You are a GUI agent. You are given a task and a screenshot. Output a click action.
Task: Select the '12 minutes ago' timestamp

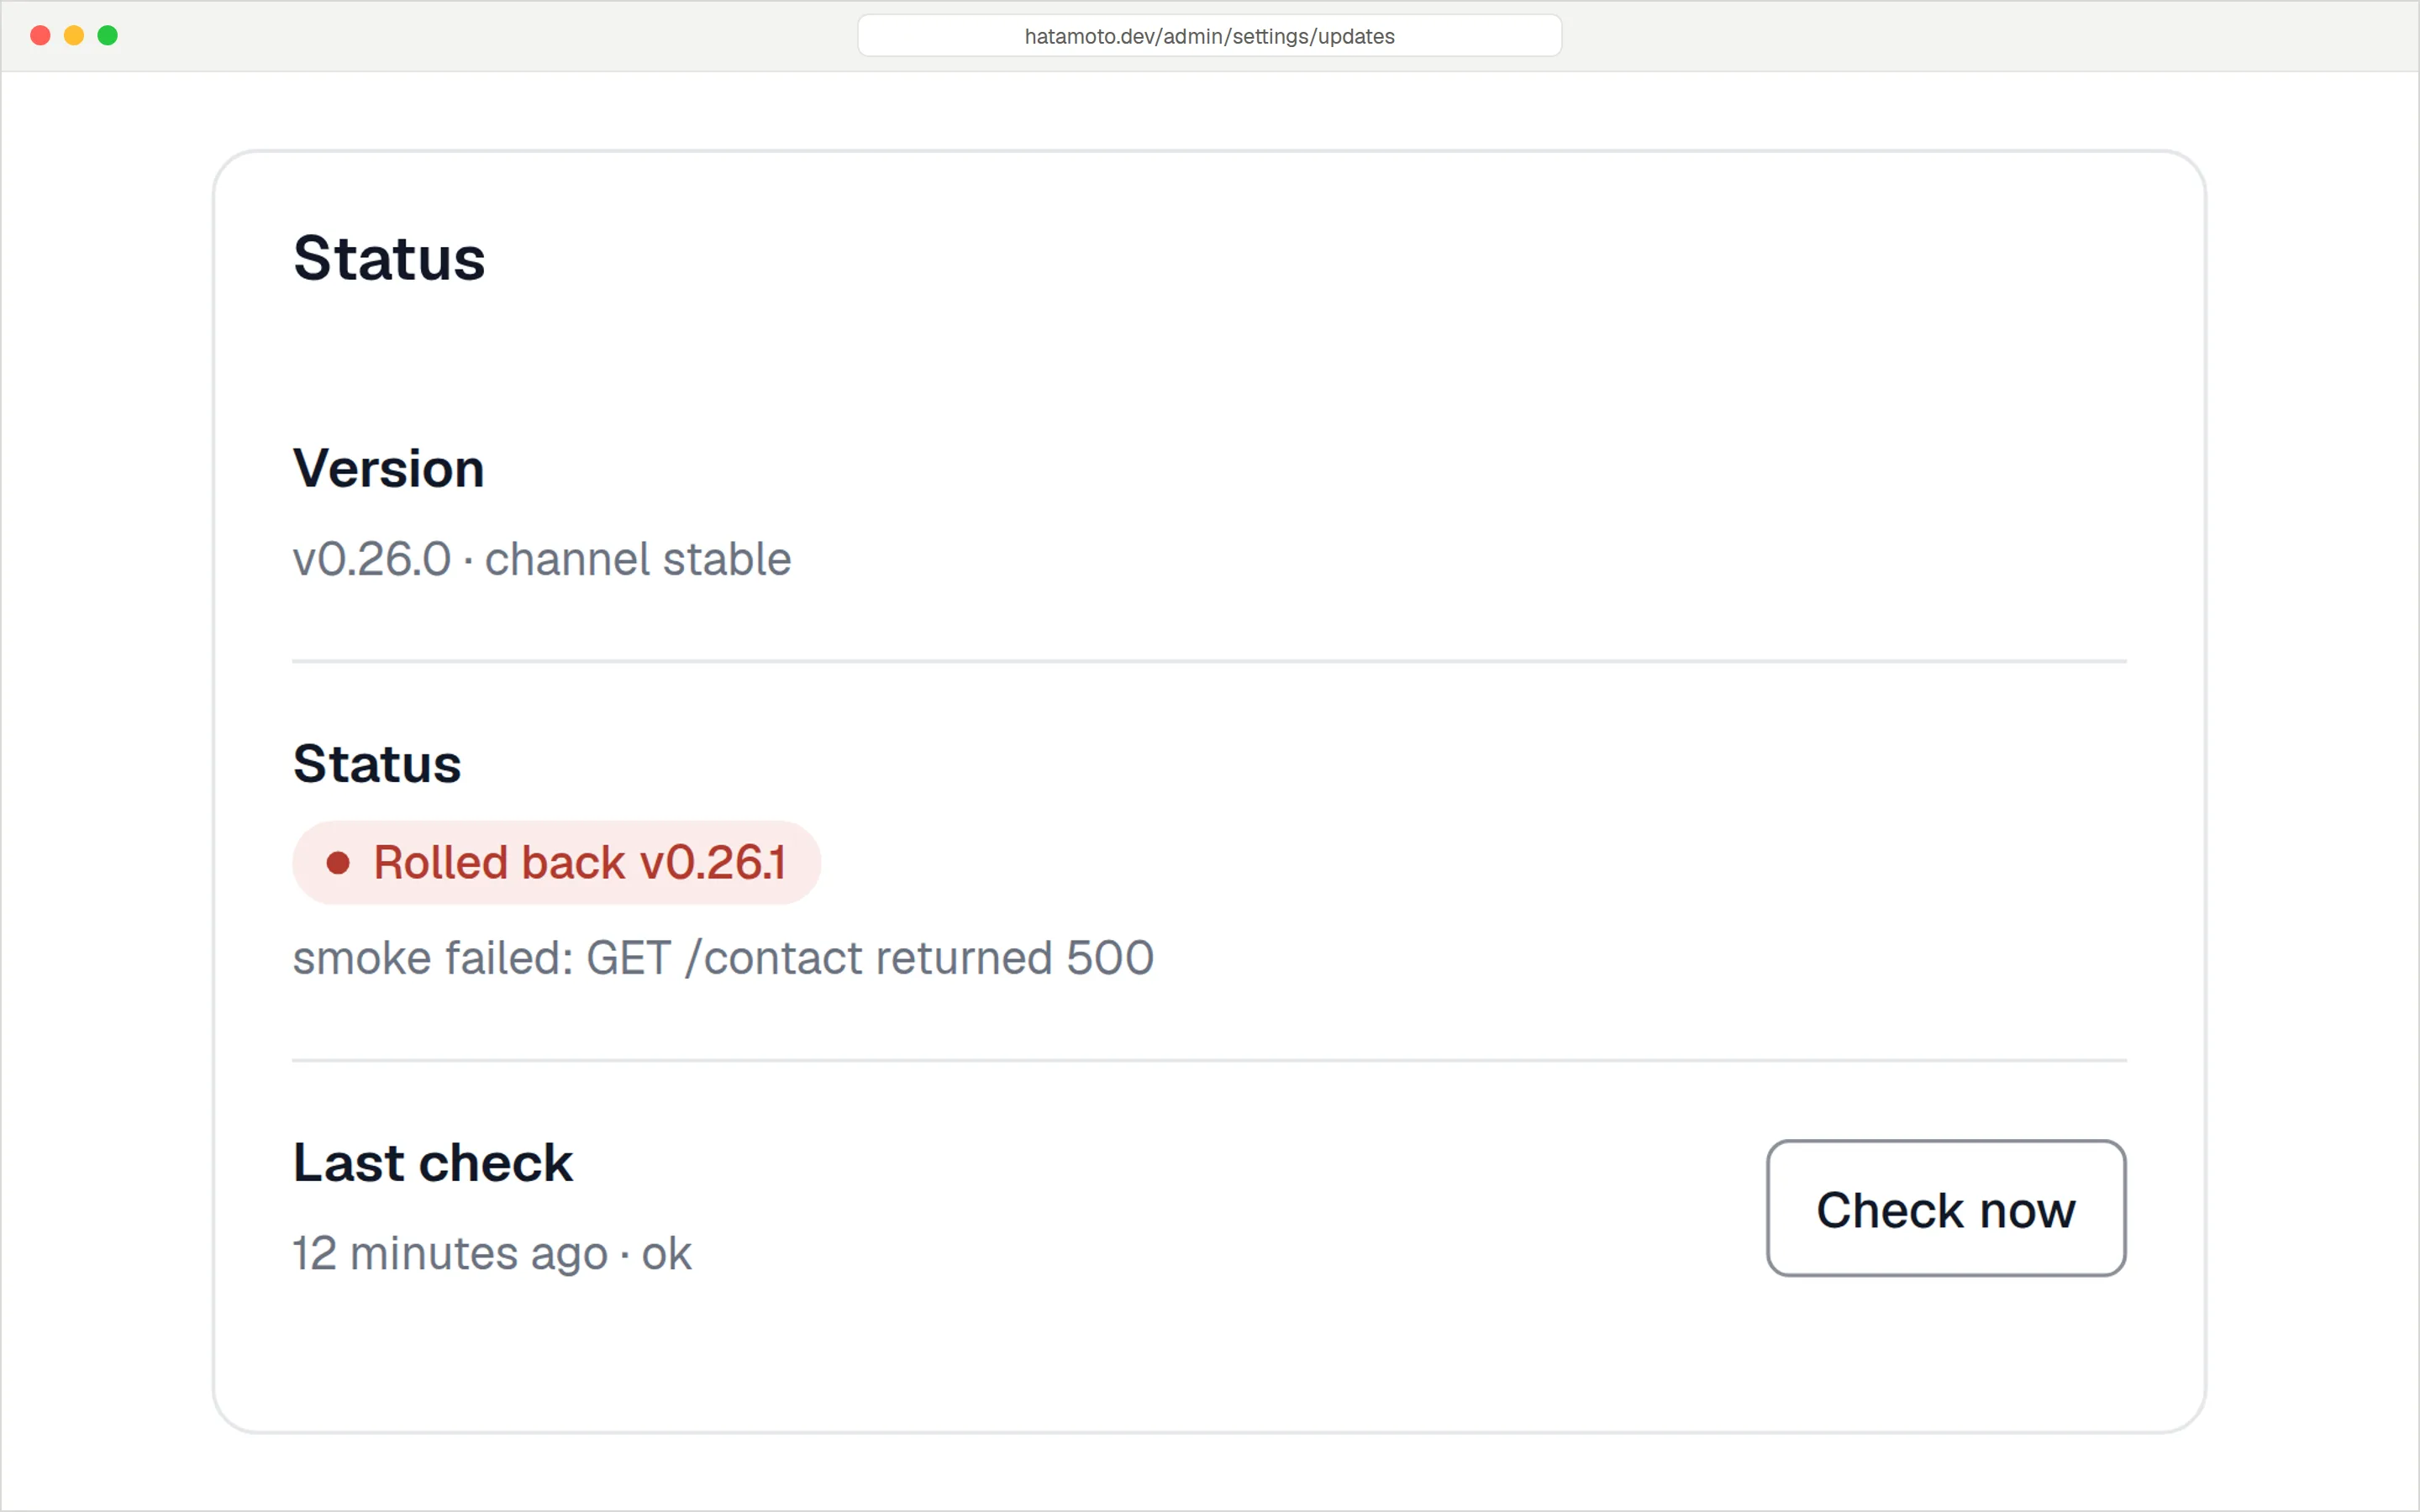450,1254
